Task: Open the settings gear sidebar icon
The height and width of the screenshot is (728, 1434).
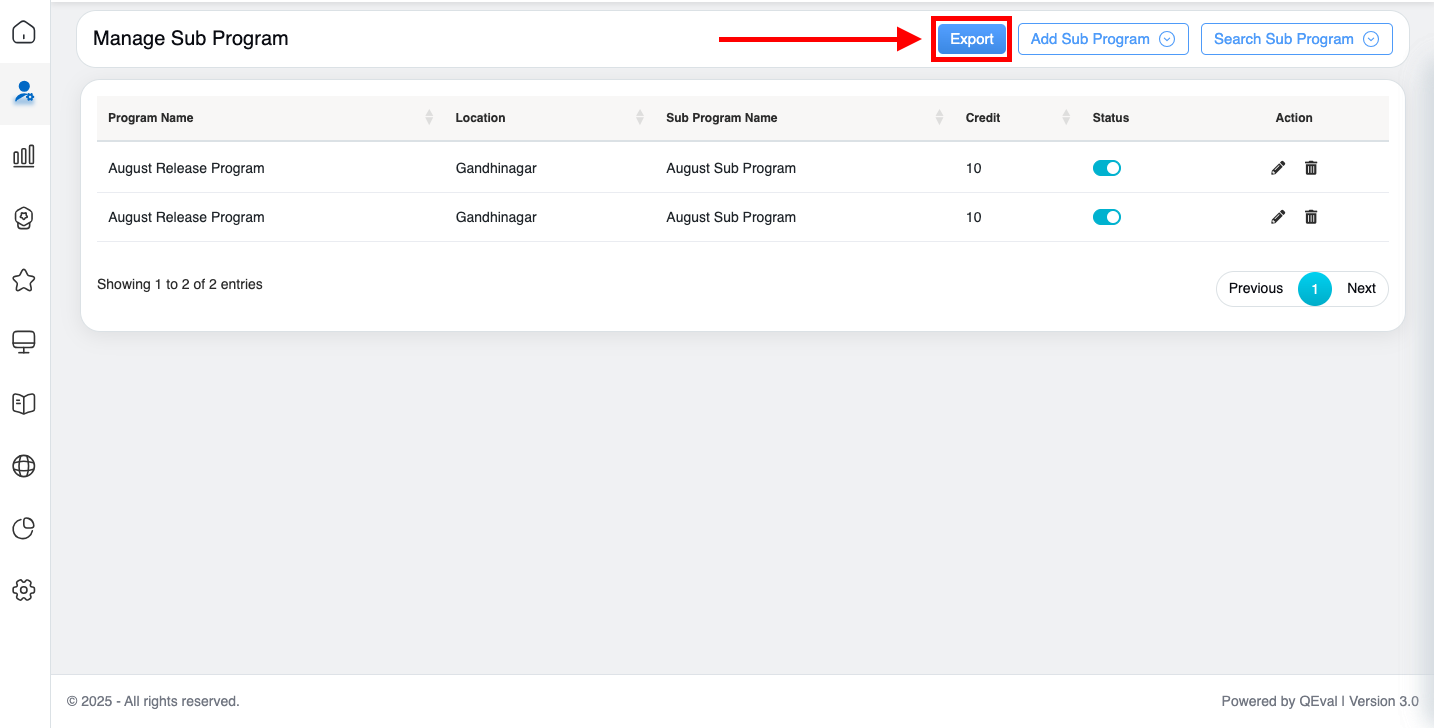Action: [x=24, y=590]
